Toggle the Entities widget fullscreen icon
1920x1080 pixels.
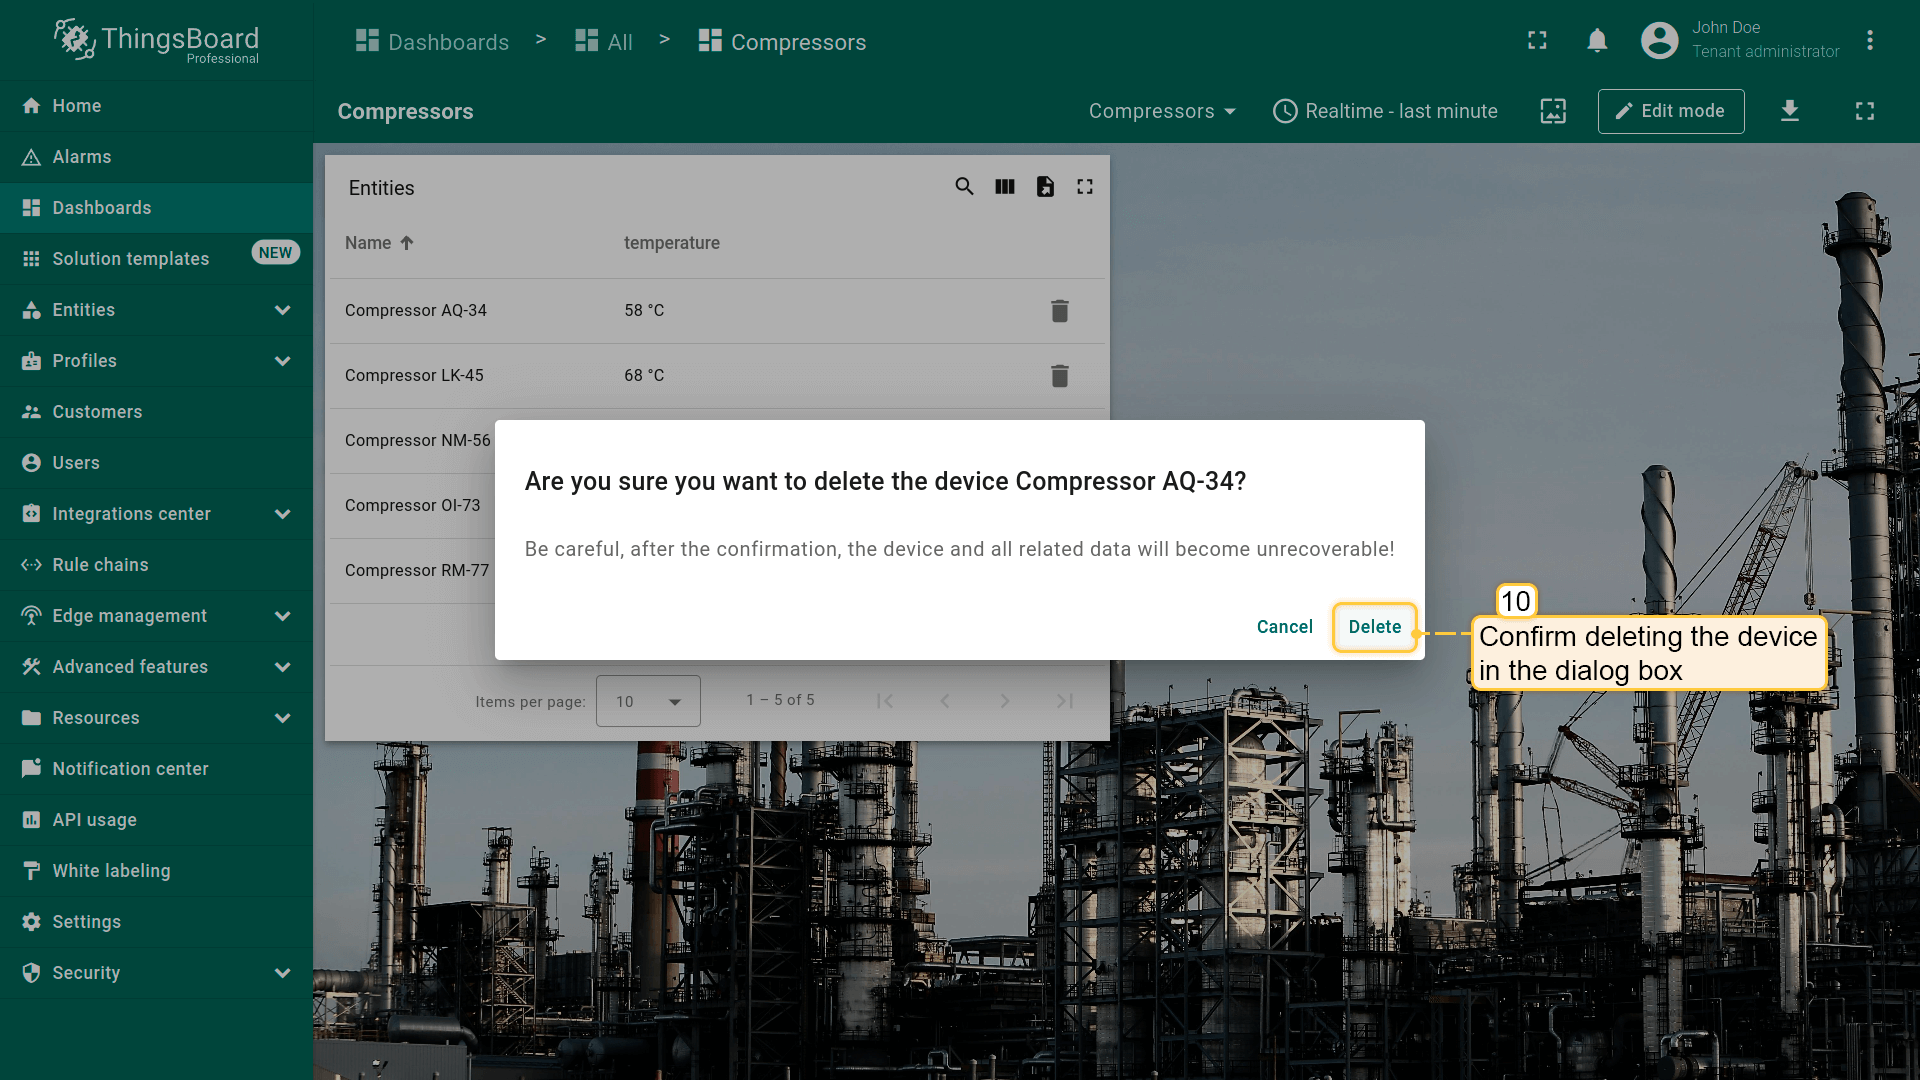(1085, 187)
